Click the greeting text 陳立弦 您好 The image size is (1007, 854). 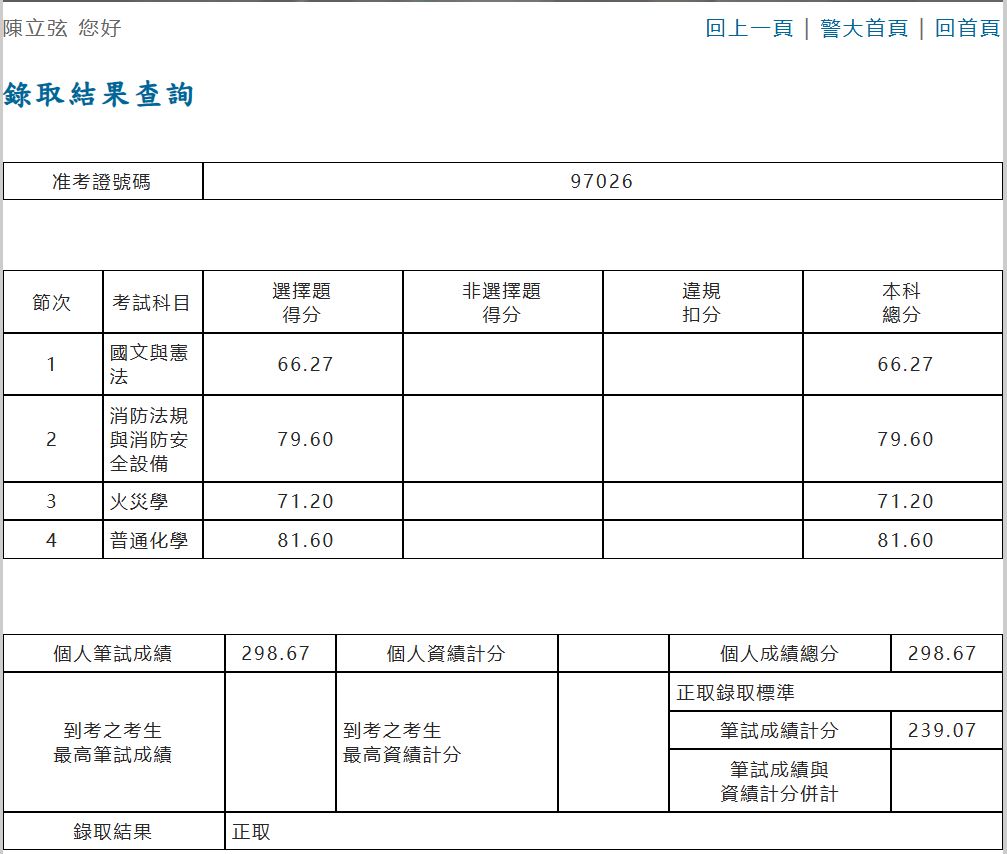(62, 28)
